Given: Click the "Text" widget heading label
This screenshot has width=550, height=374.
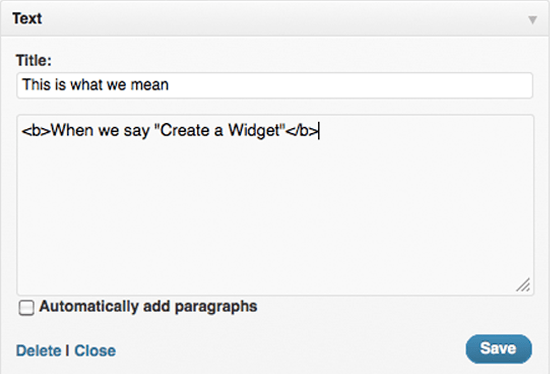Looking at the screenshot, I should coord(27,19).
